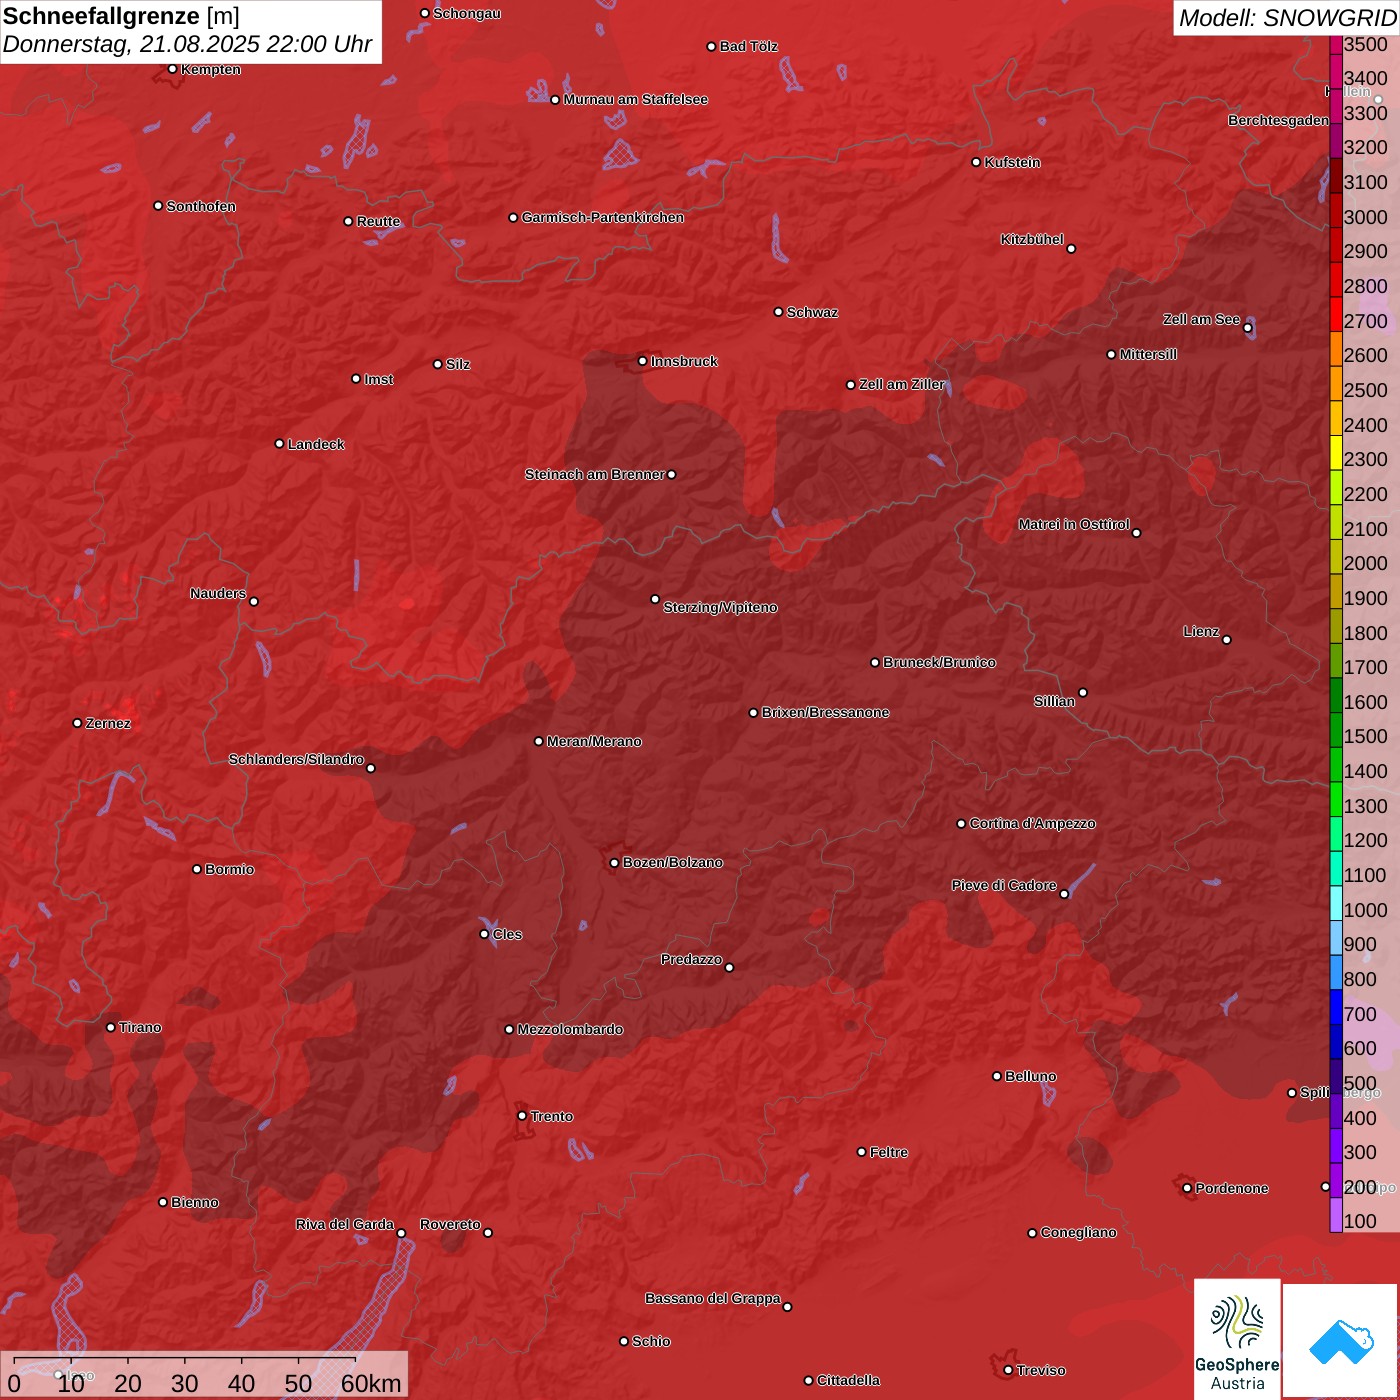This screenshot has height=1400, width=1400.
Task: Click the Matrei in Osttirol marker
Action: [x=1136, y=533]
